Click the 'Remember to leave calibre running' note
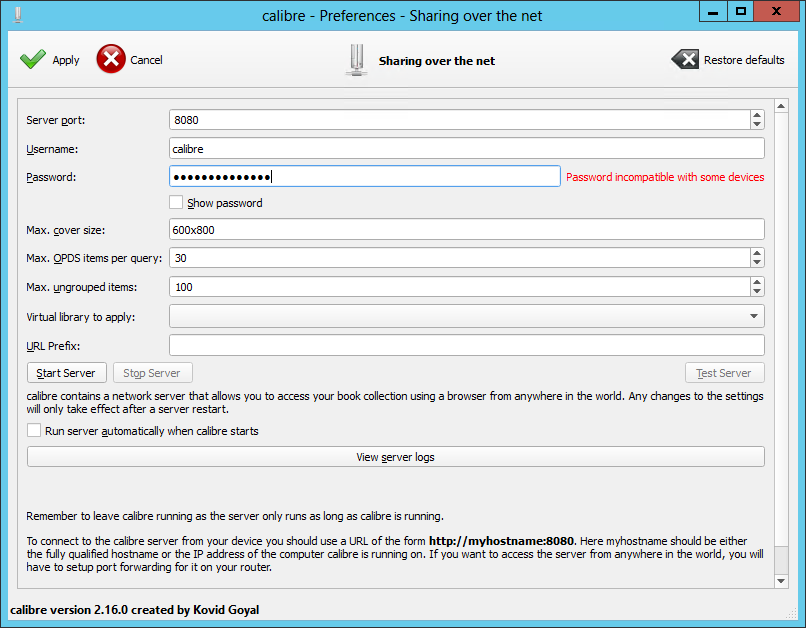The image size is (806, 628). pos(235,516)
